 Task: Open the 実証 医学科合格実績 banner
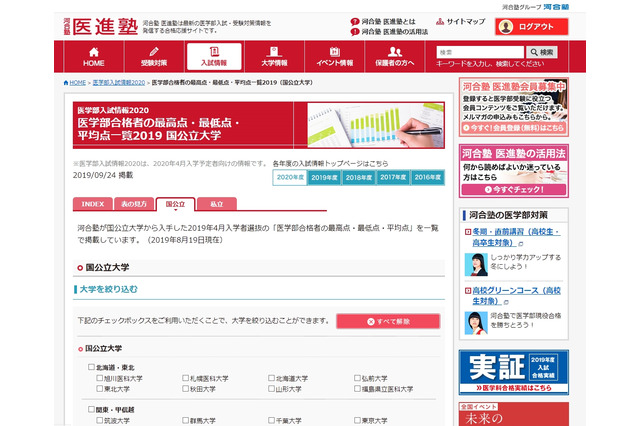[x=513, y=372]
